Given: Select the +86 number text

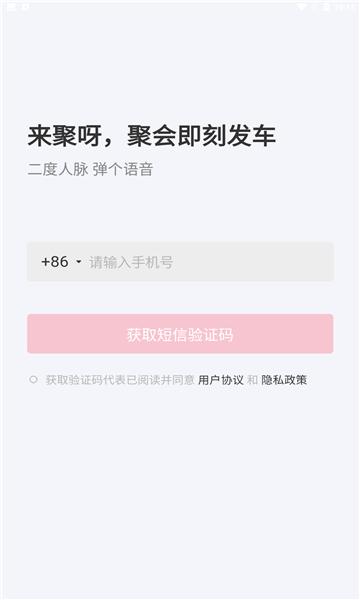Looking at the screenshot, I should coord(55,262).
